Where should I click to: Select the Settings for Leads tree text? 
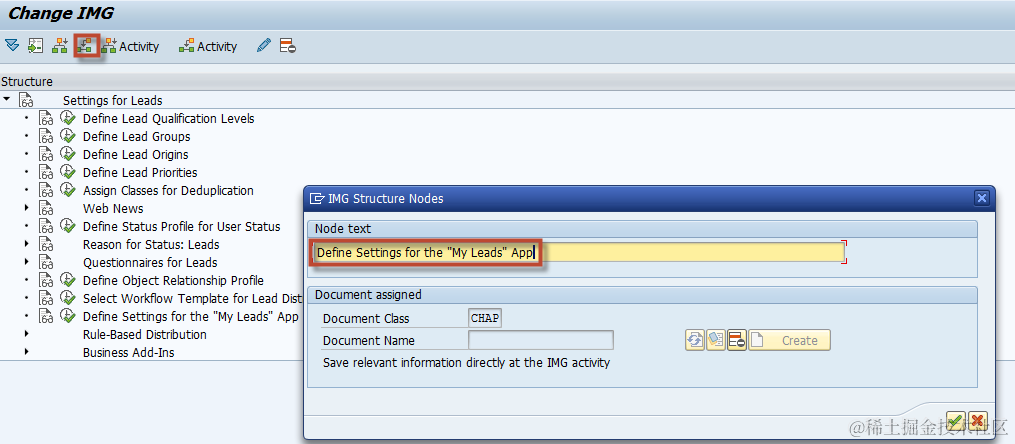(113, 100)
